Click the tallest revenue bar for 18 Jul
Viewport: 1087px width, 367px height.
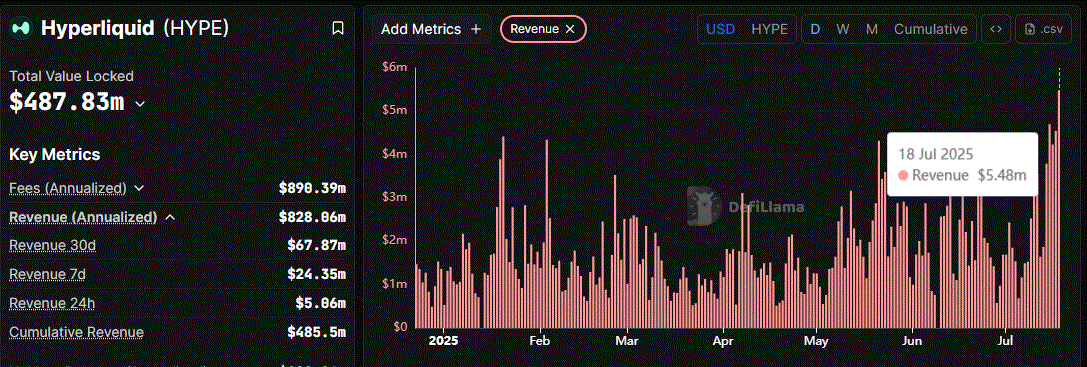click(x=1059, y=209)
